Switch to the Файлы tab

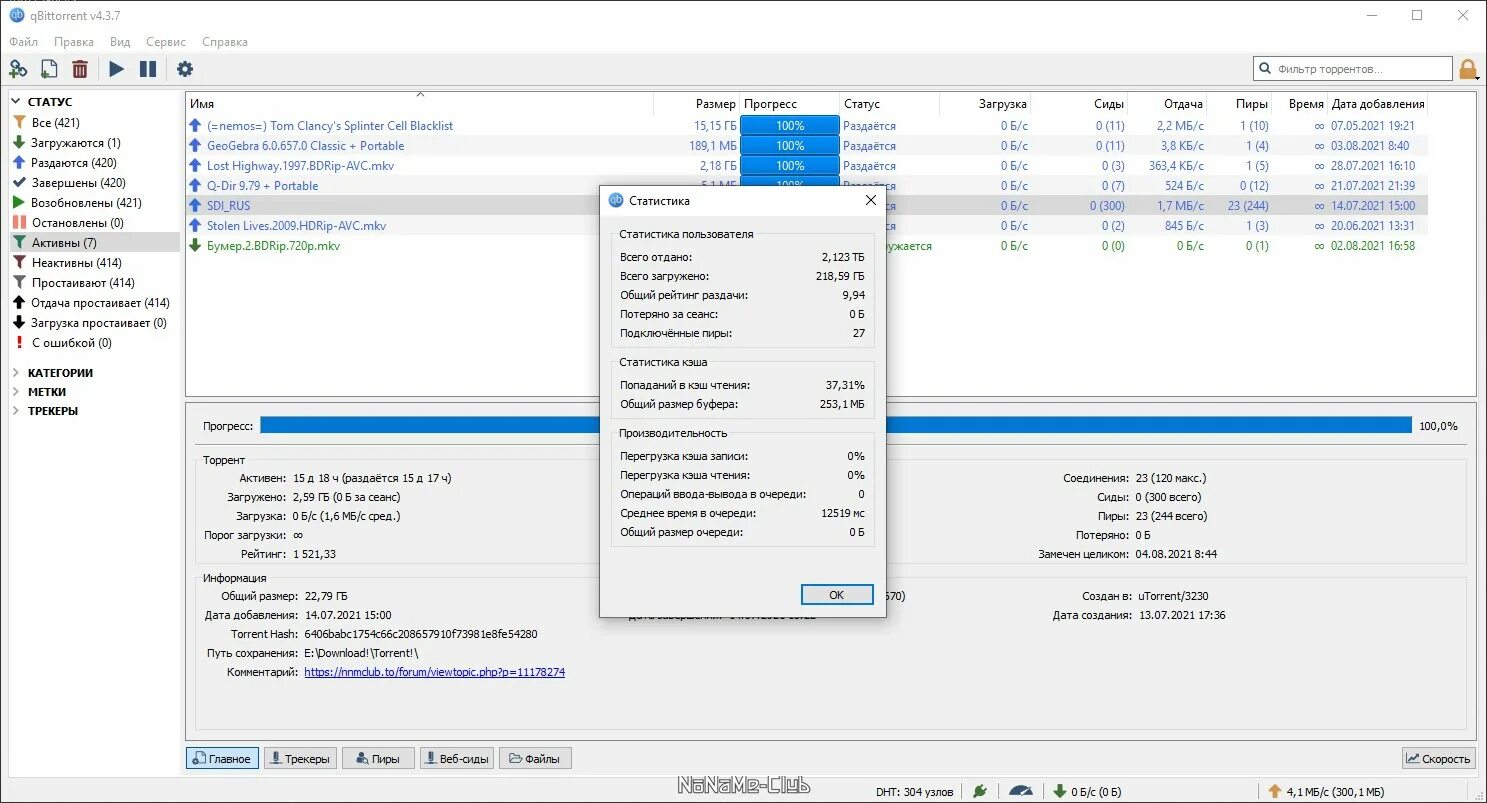pyautogui.click(x=535, y=759)
